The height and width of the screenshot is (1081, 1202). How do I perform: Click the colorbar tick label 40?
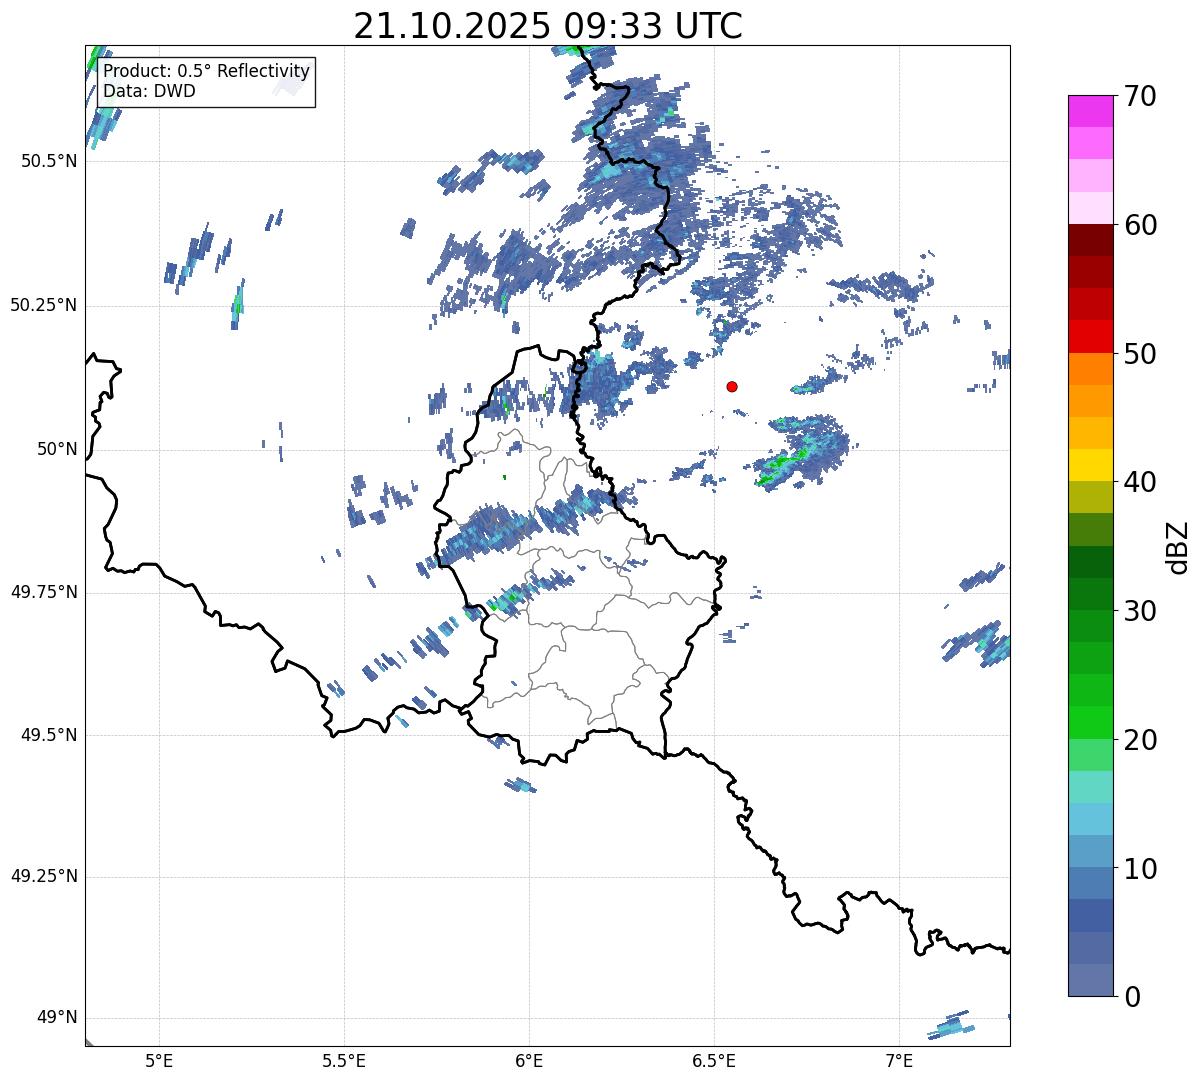1140,482
